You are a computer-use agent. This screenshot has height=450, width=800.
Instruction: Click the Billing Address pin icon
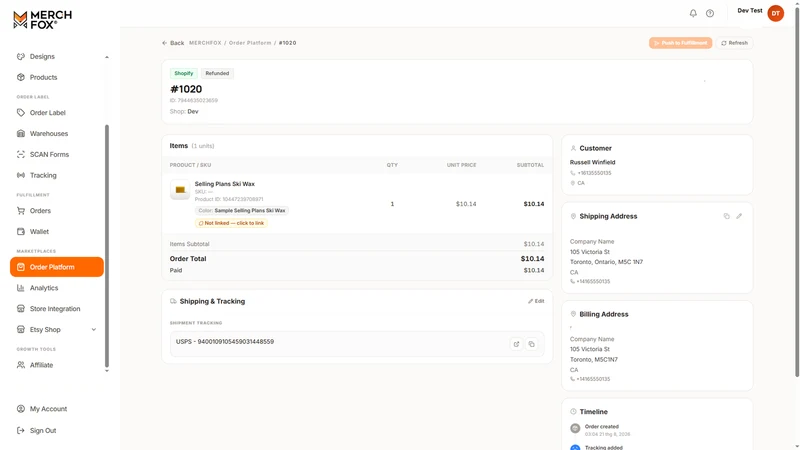pos(573,314)
